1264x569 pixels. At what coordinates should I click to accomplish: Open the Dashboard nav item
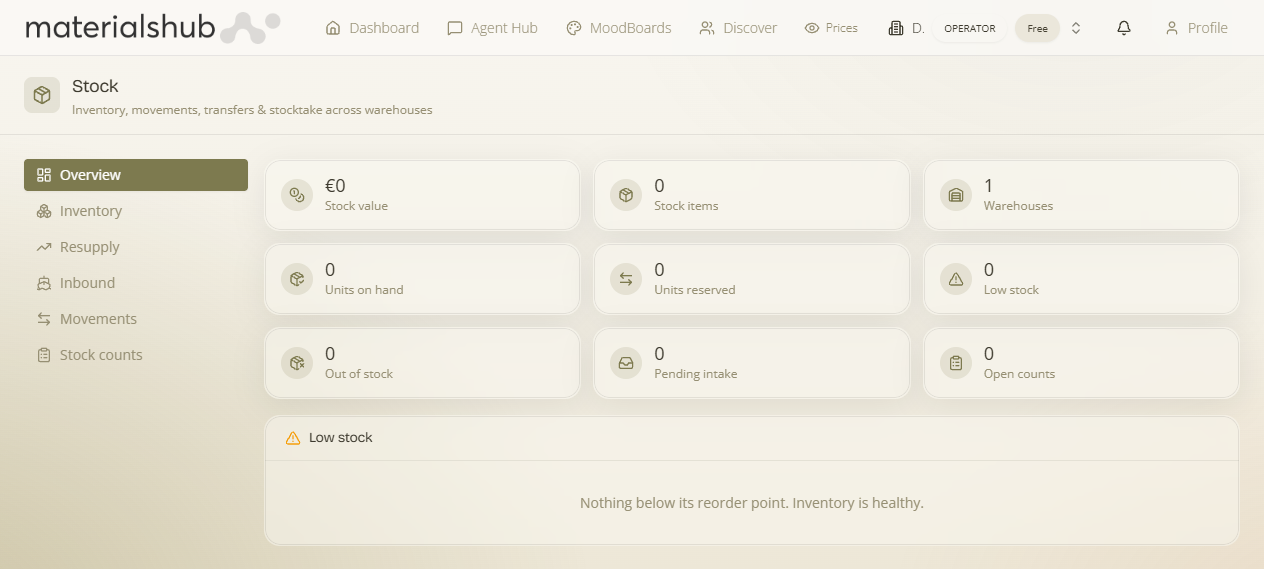372,28
